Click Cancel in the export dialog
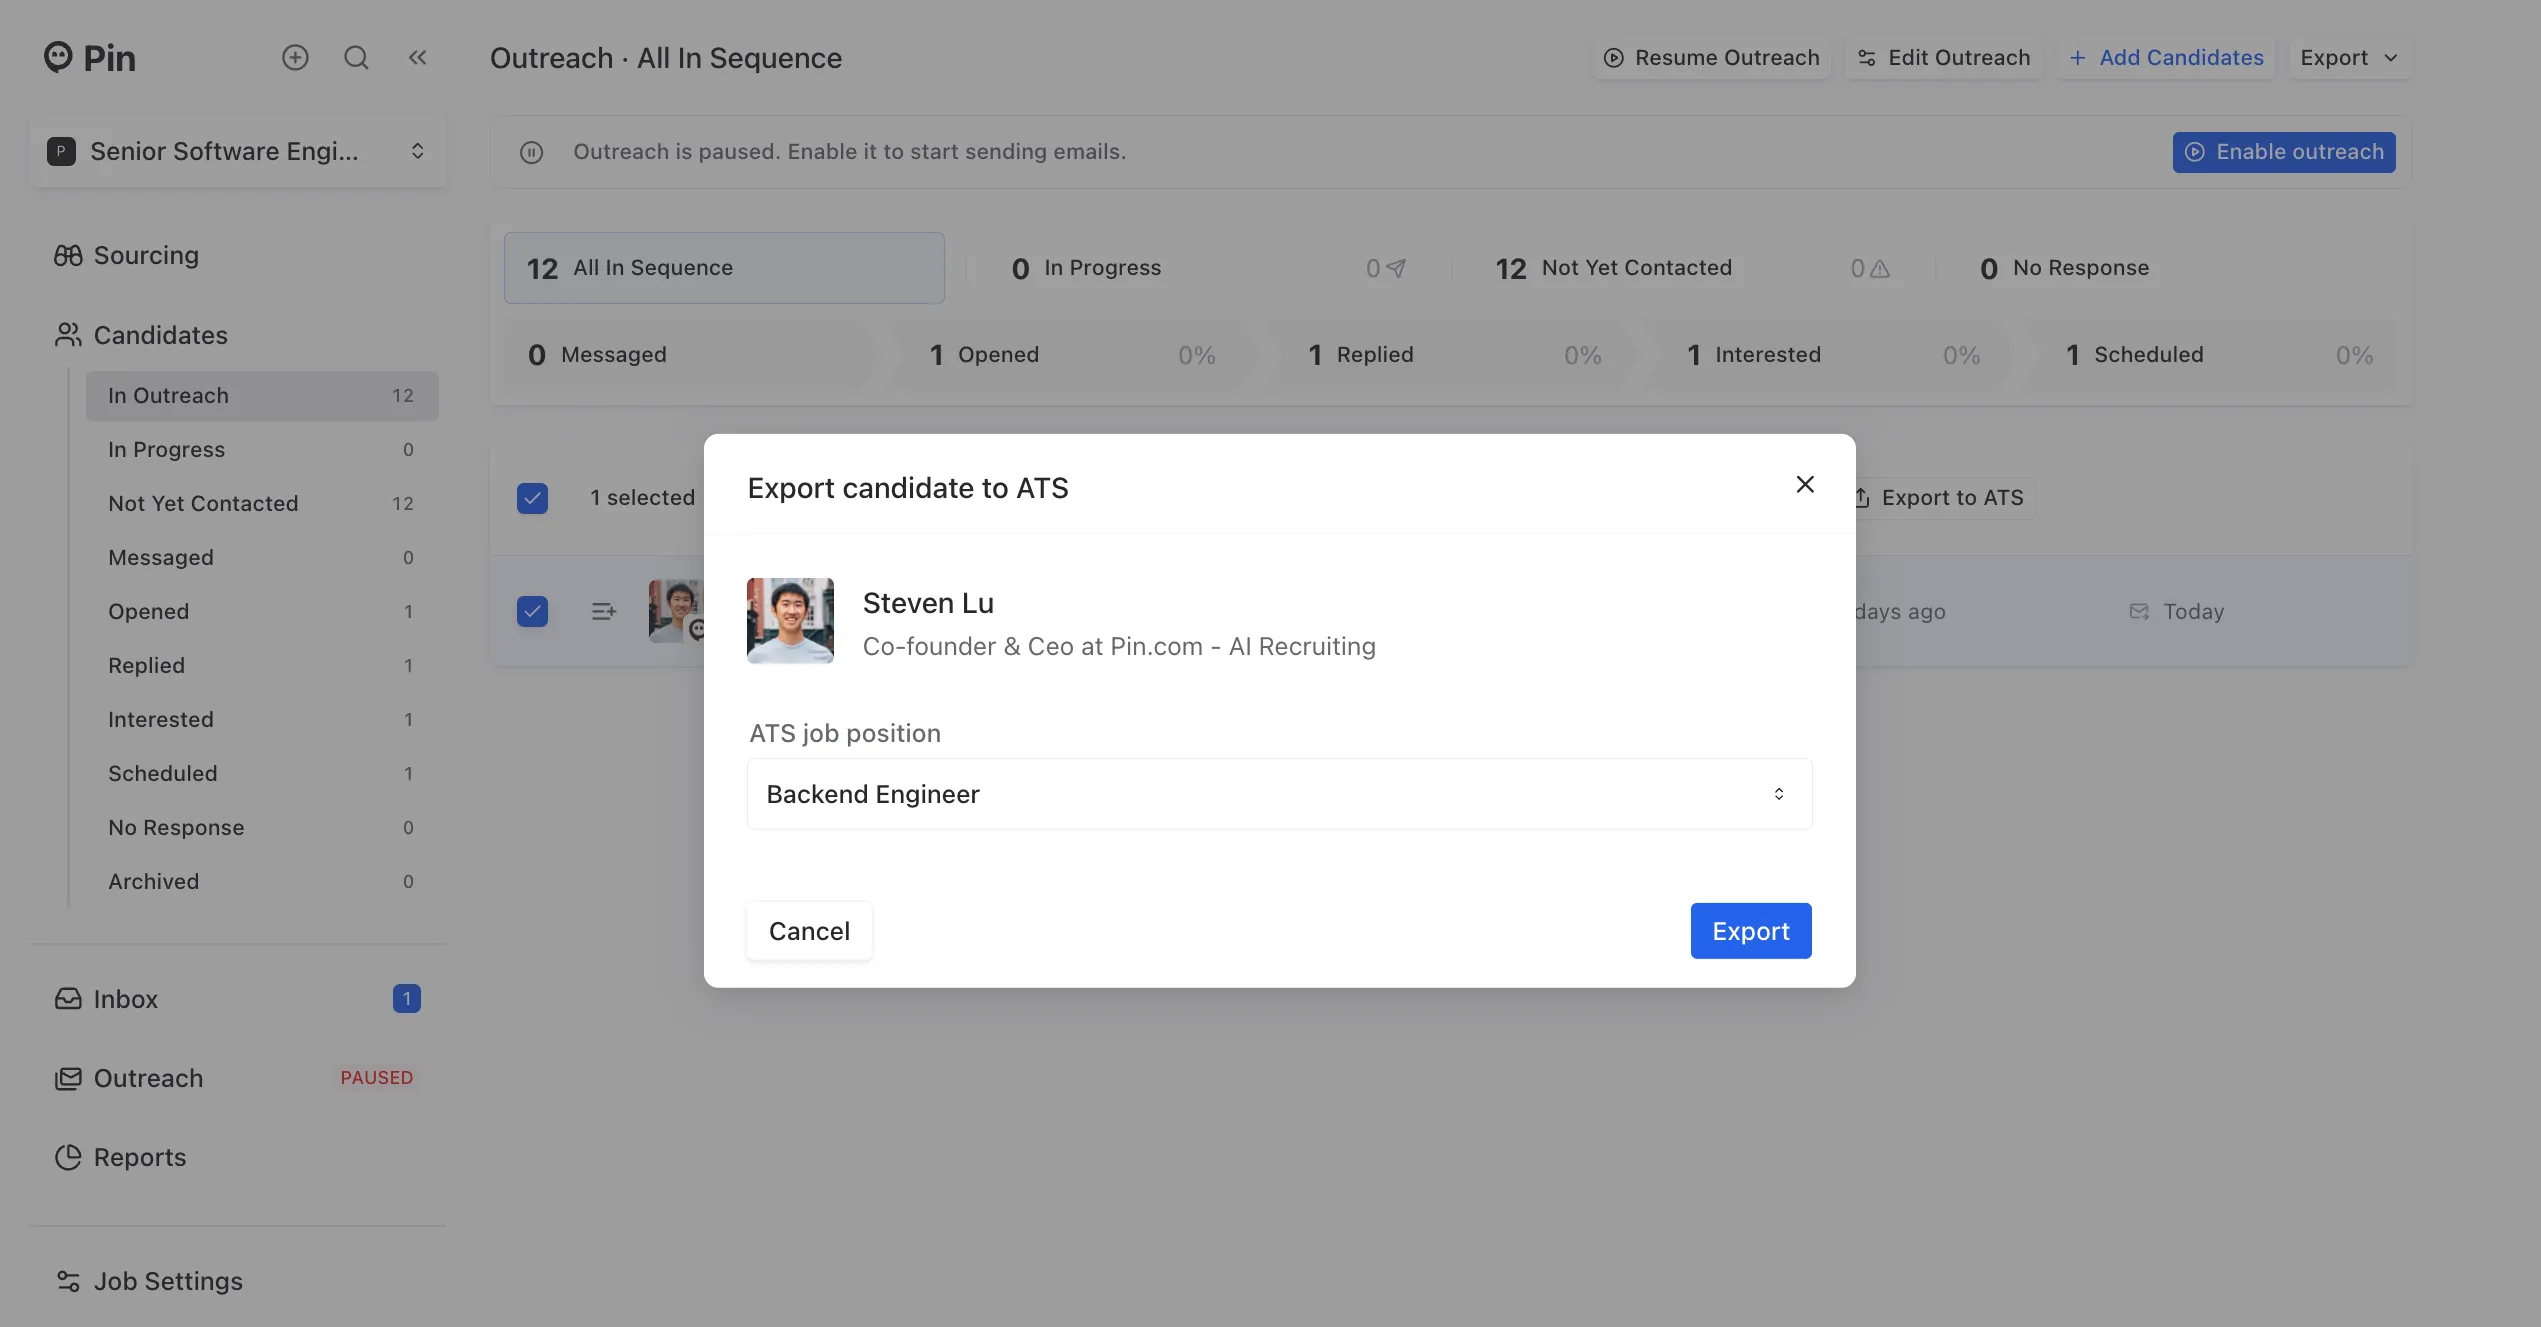This screenshot has width=2541, height=1327. tap(809, 931)
